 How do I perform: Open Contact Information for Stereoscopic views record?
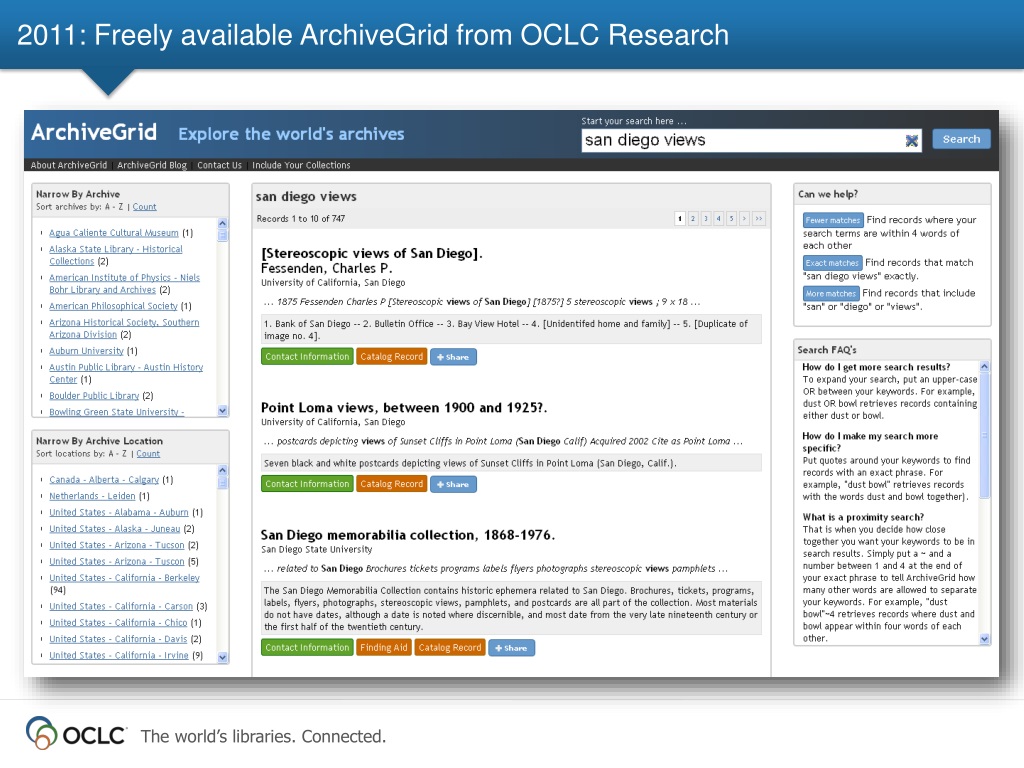[x=308, y=357]
